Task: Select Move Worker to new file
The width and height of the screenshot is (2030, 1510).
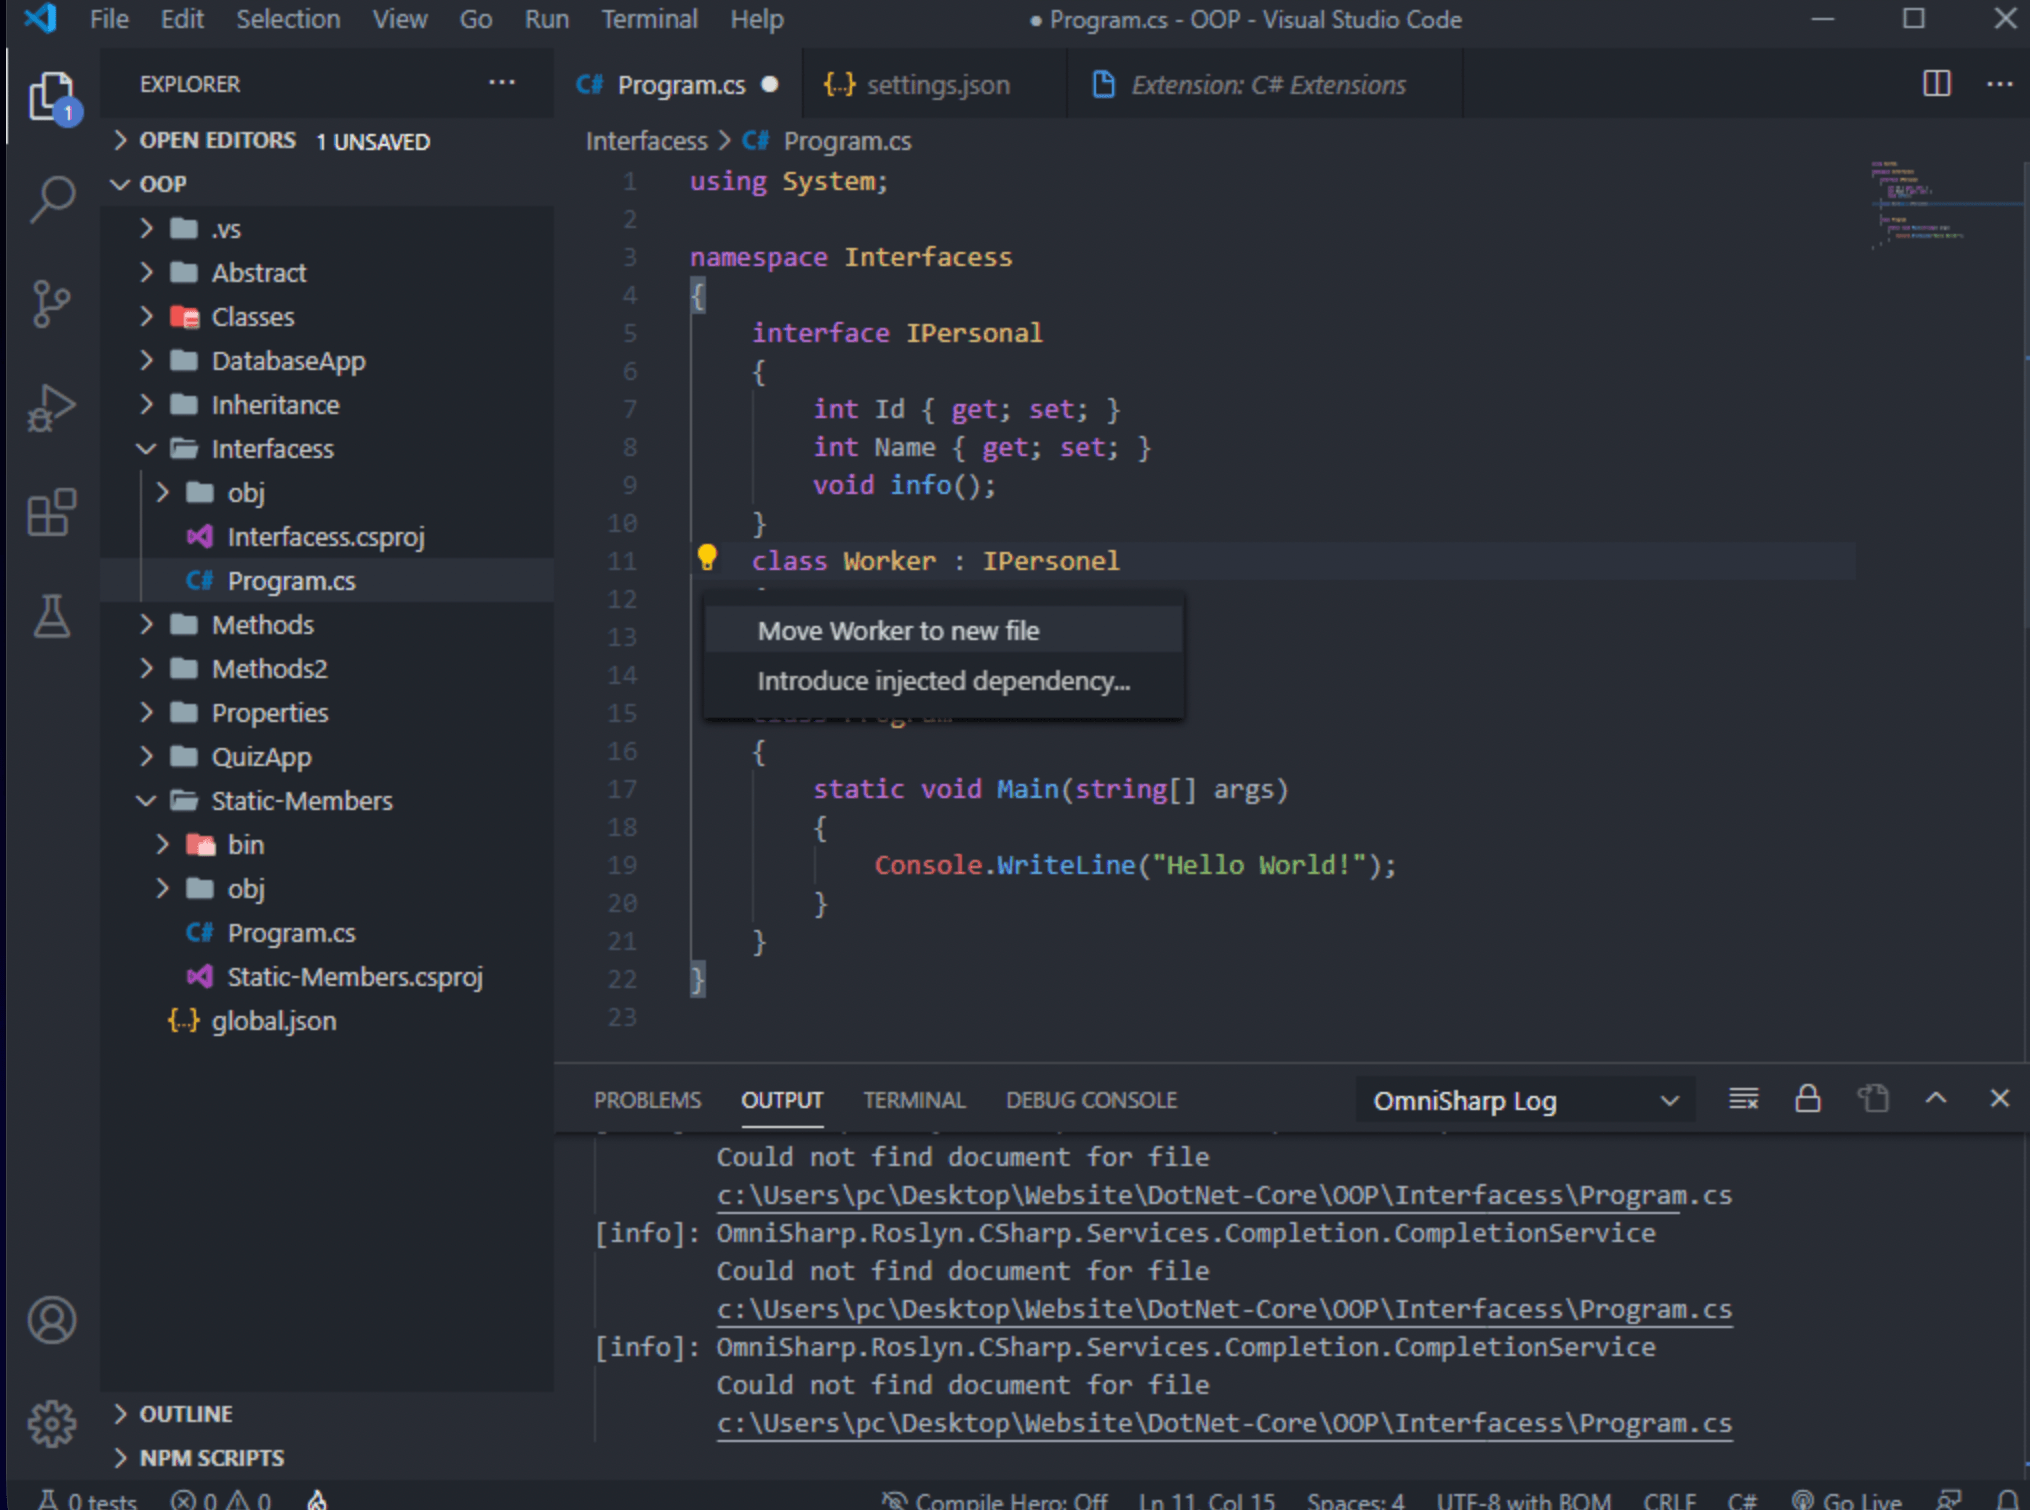Action: pyautogui.click(x=898, y=630)
